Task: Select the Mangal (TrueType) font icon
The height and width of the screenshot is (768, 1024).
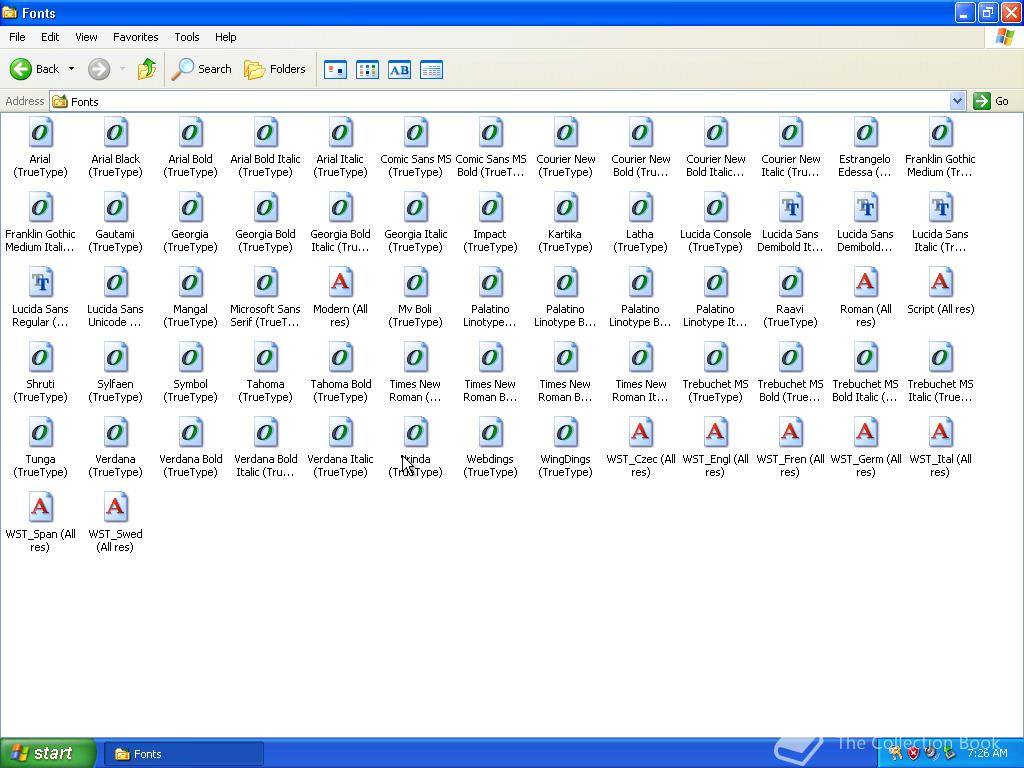Action: pyautogui.click(x=190, y=283)
